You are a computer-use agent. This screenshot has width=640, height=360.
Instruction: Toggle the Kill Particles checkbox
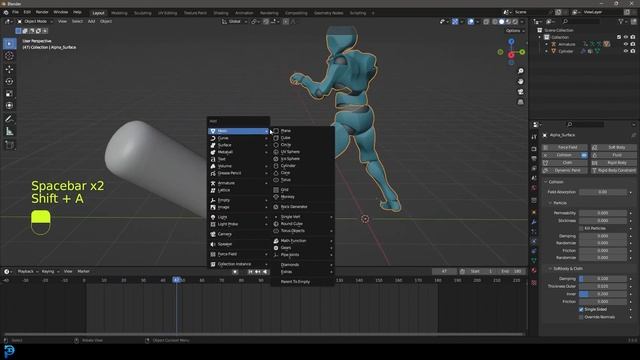coord(581,228)
